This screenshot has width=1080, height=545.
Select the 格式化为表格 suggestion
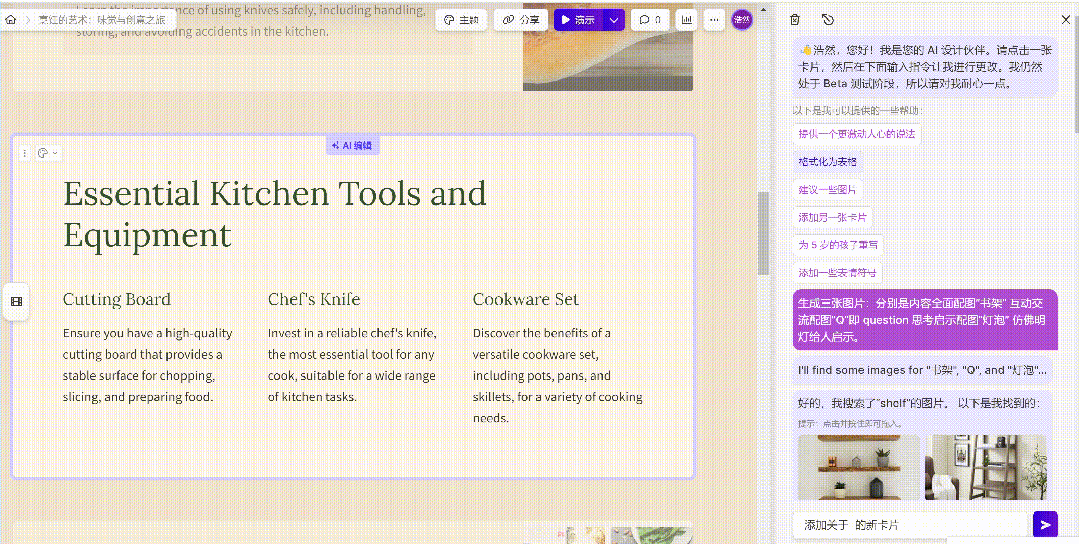826,161
